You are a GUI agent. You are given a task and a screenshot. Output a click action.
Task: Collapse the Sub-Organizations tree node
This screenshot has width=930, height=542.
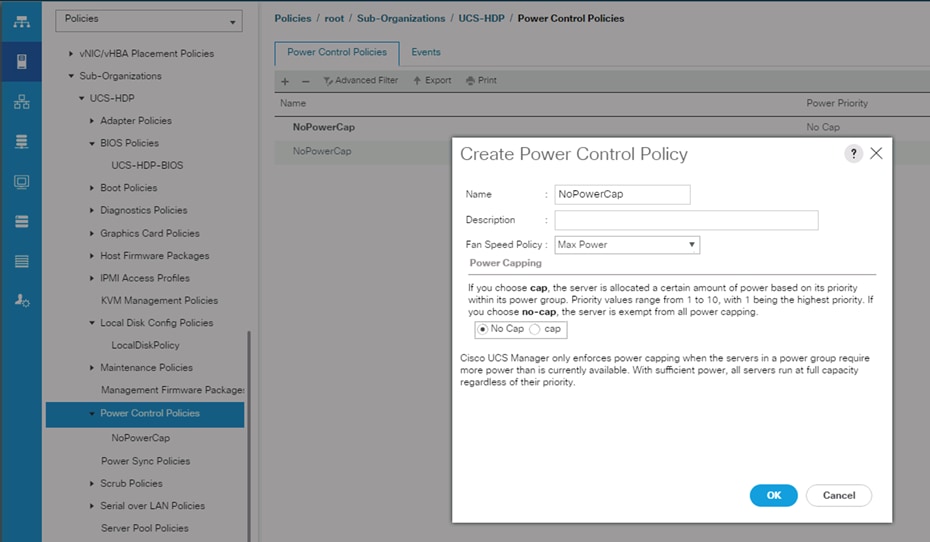coord(71,76)
